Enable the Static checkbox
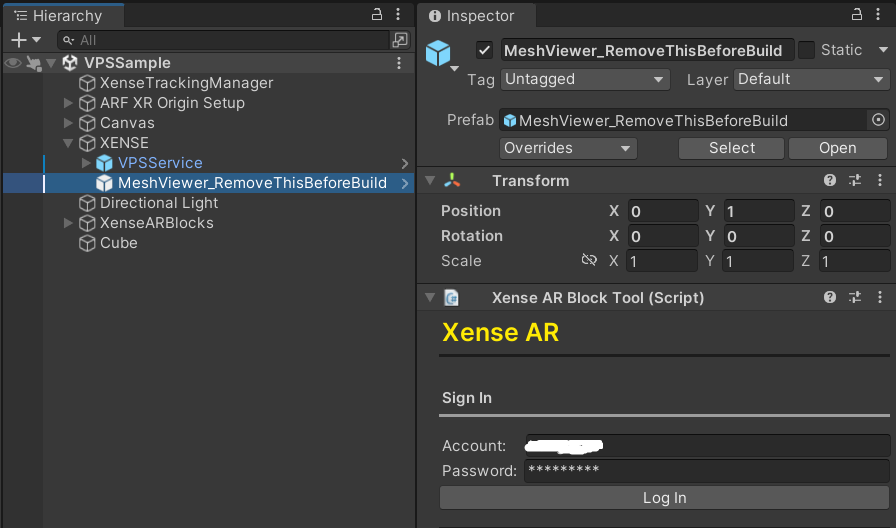The image size is (896, 528). [806, 50]
